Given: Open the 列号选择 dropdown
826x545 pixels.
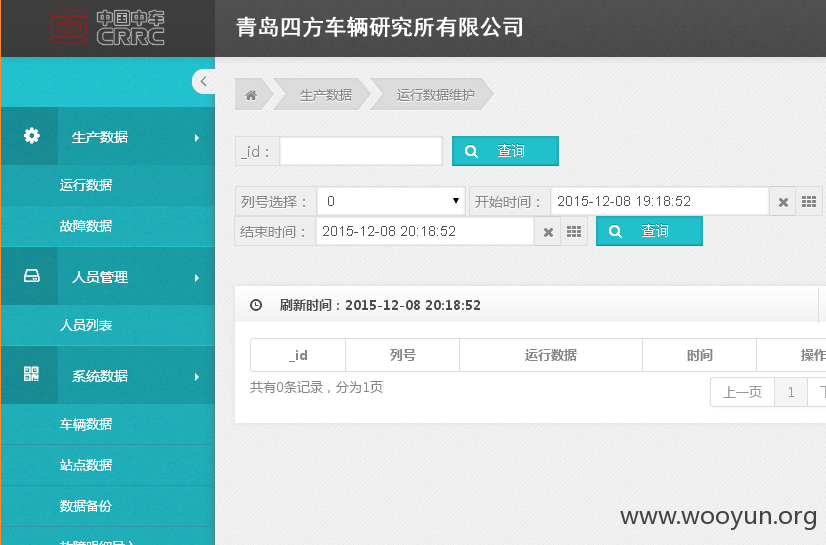Looking at the screenshot, I should [391, 202].
